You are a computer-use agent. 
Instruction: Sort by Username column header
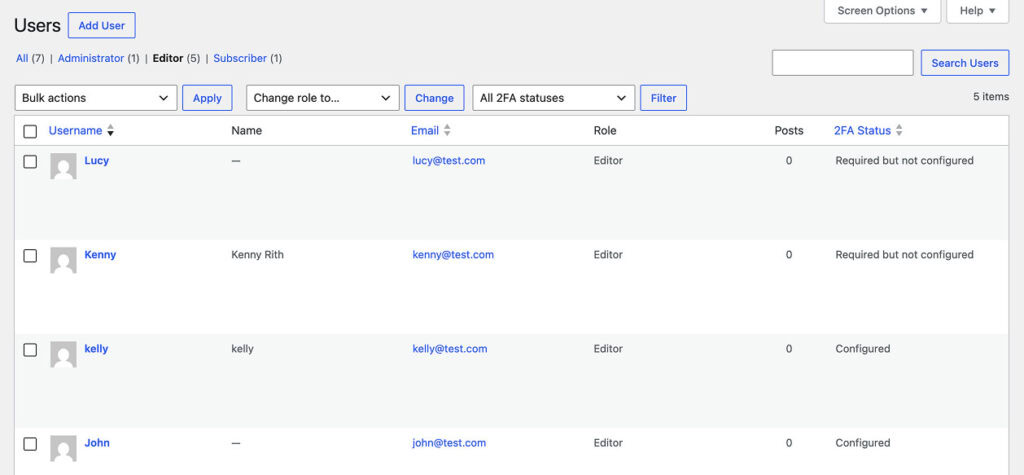tap(75, 131)
